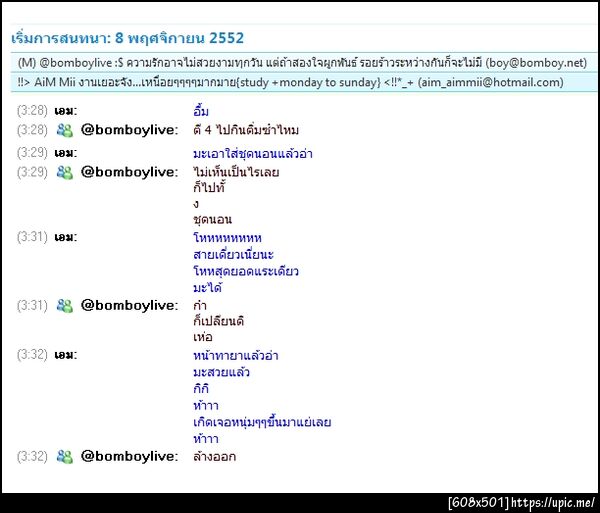
Task: Click the message 'เกิดเจอหนุ่มๆๆขึ้นมาแย่เลย'
Action: 262,422
